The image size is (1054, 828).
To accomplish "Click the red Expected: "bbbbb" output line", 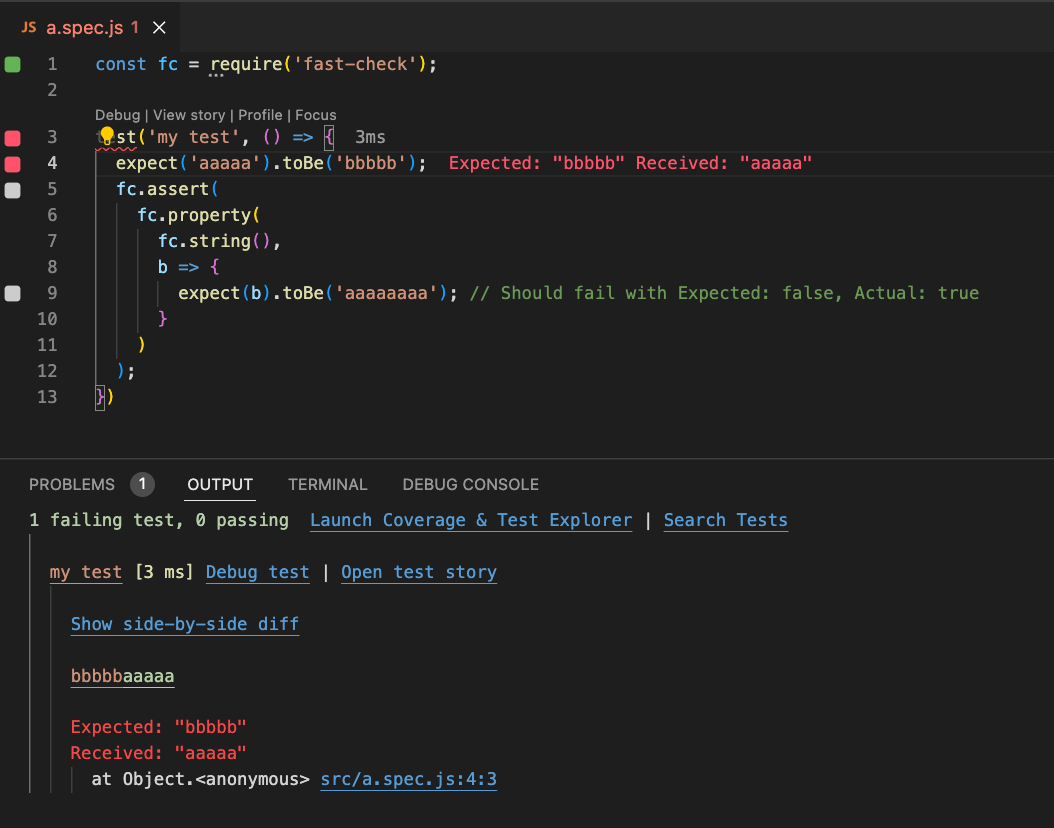I will coord(159,727).
